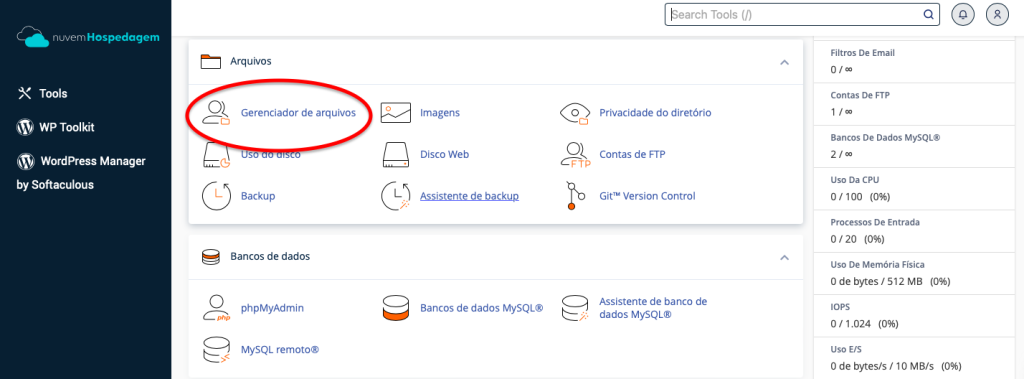The height and width of the screenshot is (379, 1024).
Task: Open the Contas de FTP link
Action: click(x=632, y=154)
